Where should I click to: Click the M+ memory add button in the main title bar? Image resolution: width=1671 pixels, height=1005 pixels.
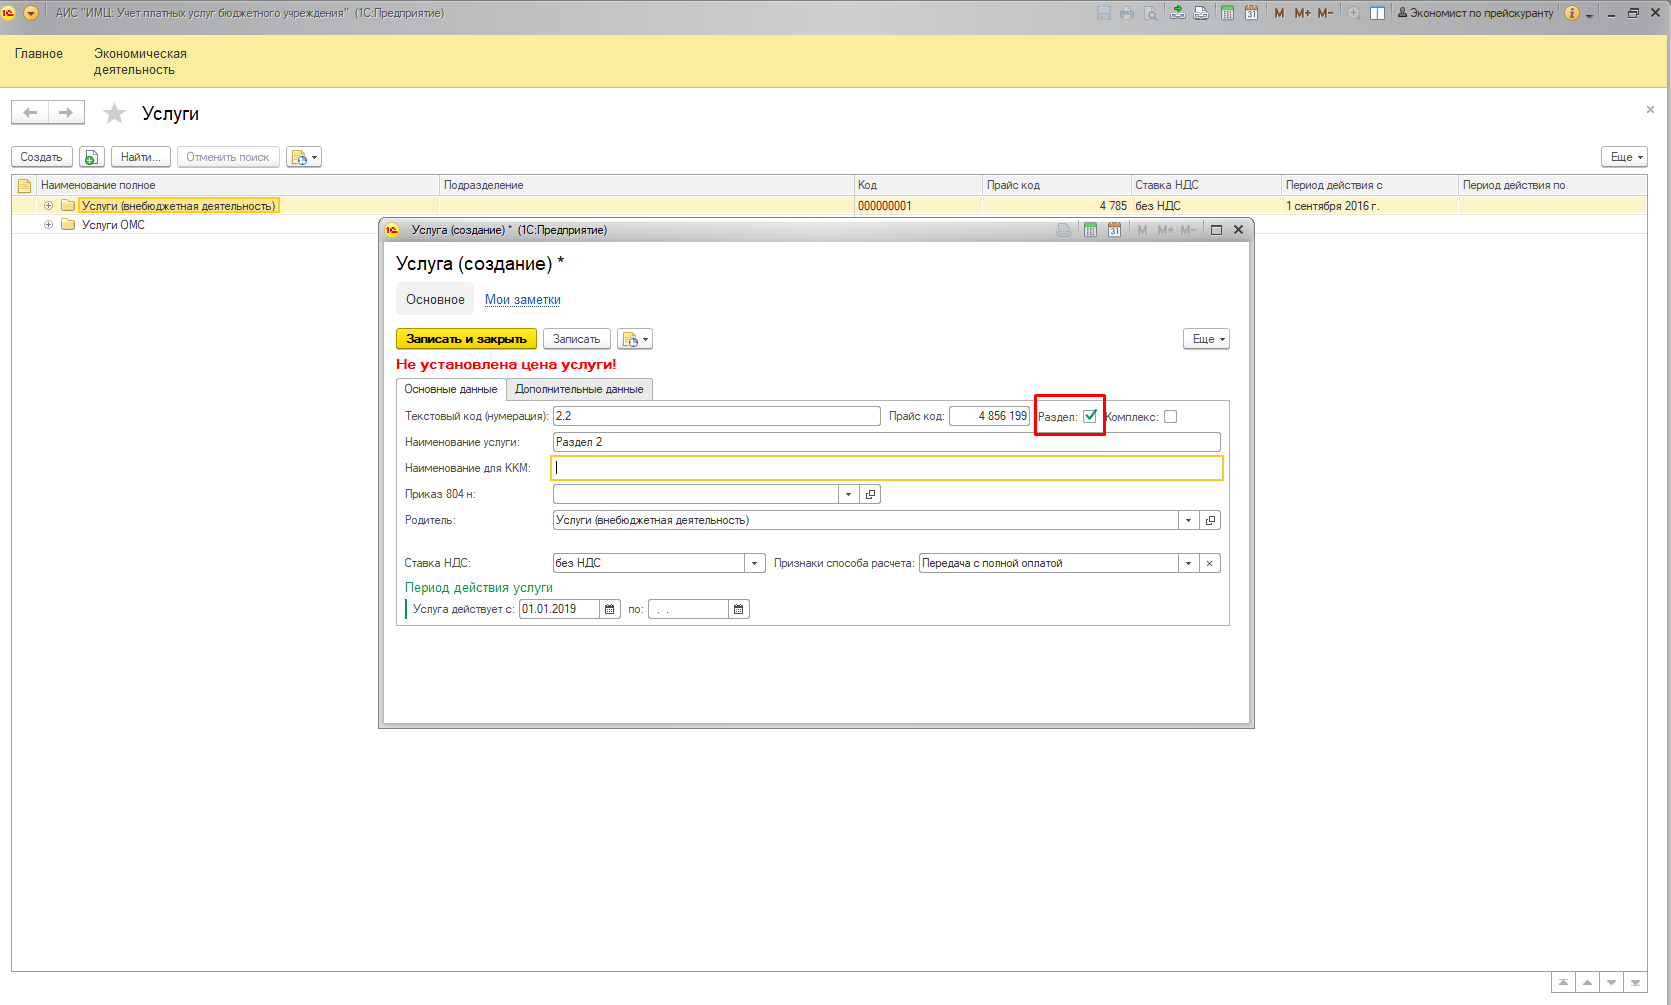[x=1302, y=13]
